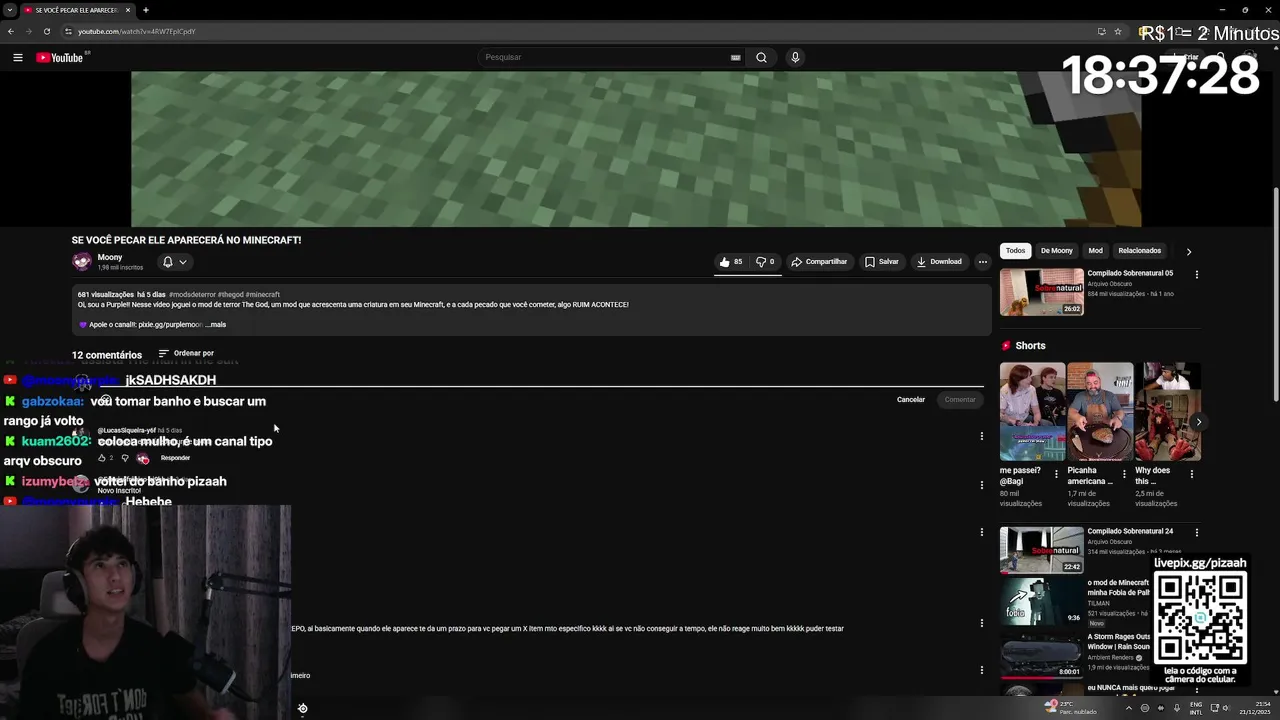Image resolution: width=1280 pixels, height=720 pixels.
Task: Open the 'me passei?' short thumbnail
Action: tap(1032, 411)
